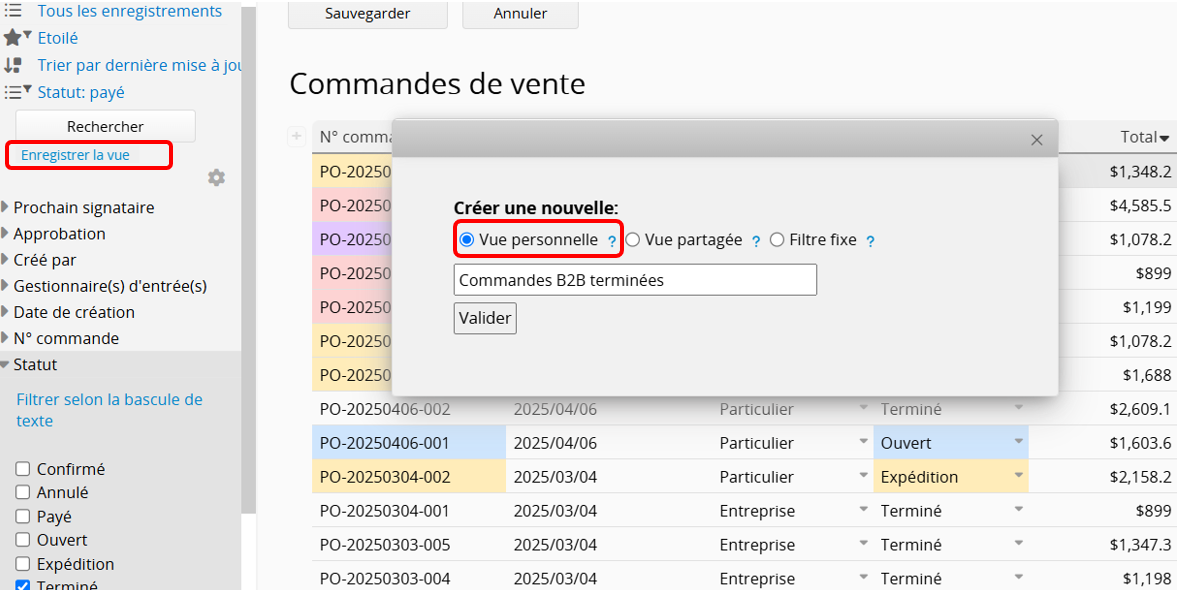Image resolution: width=1179 pixels, height=590 pixels.
Task: Open the help icon next to Vue personnelle
Action: point(611,241)
